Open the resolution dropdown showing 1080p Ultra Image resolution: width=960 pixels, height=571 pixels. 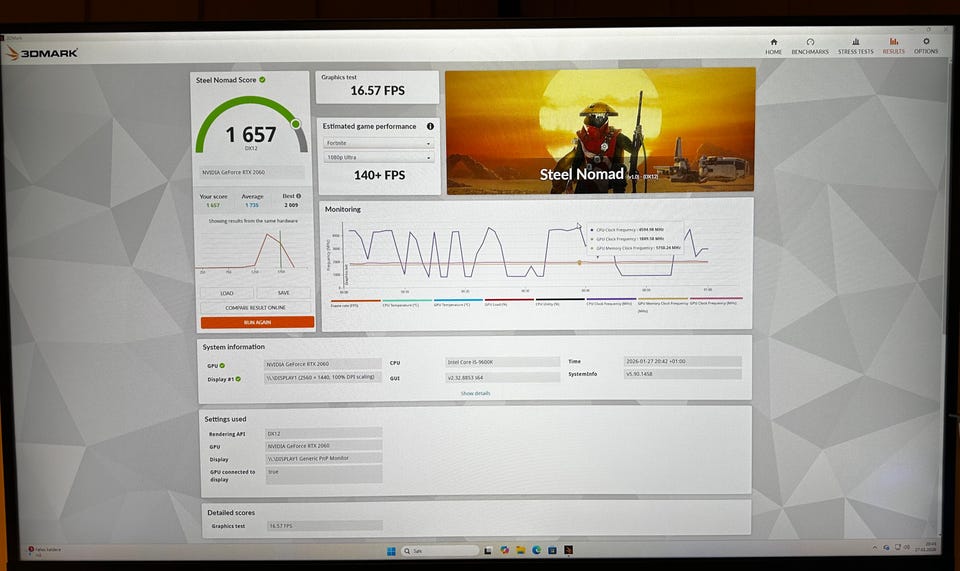click(378, 157)
